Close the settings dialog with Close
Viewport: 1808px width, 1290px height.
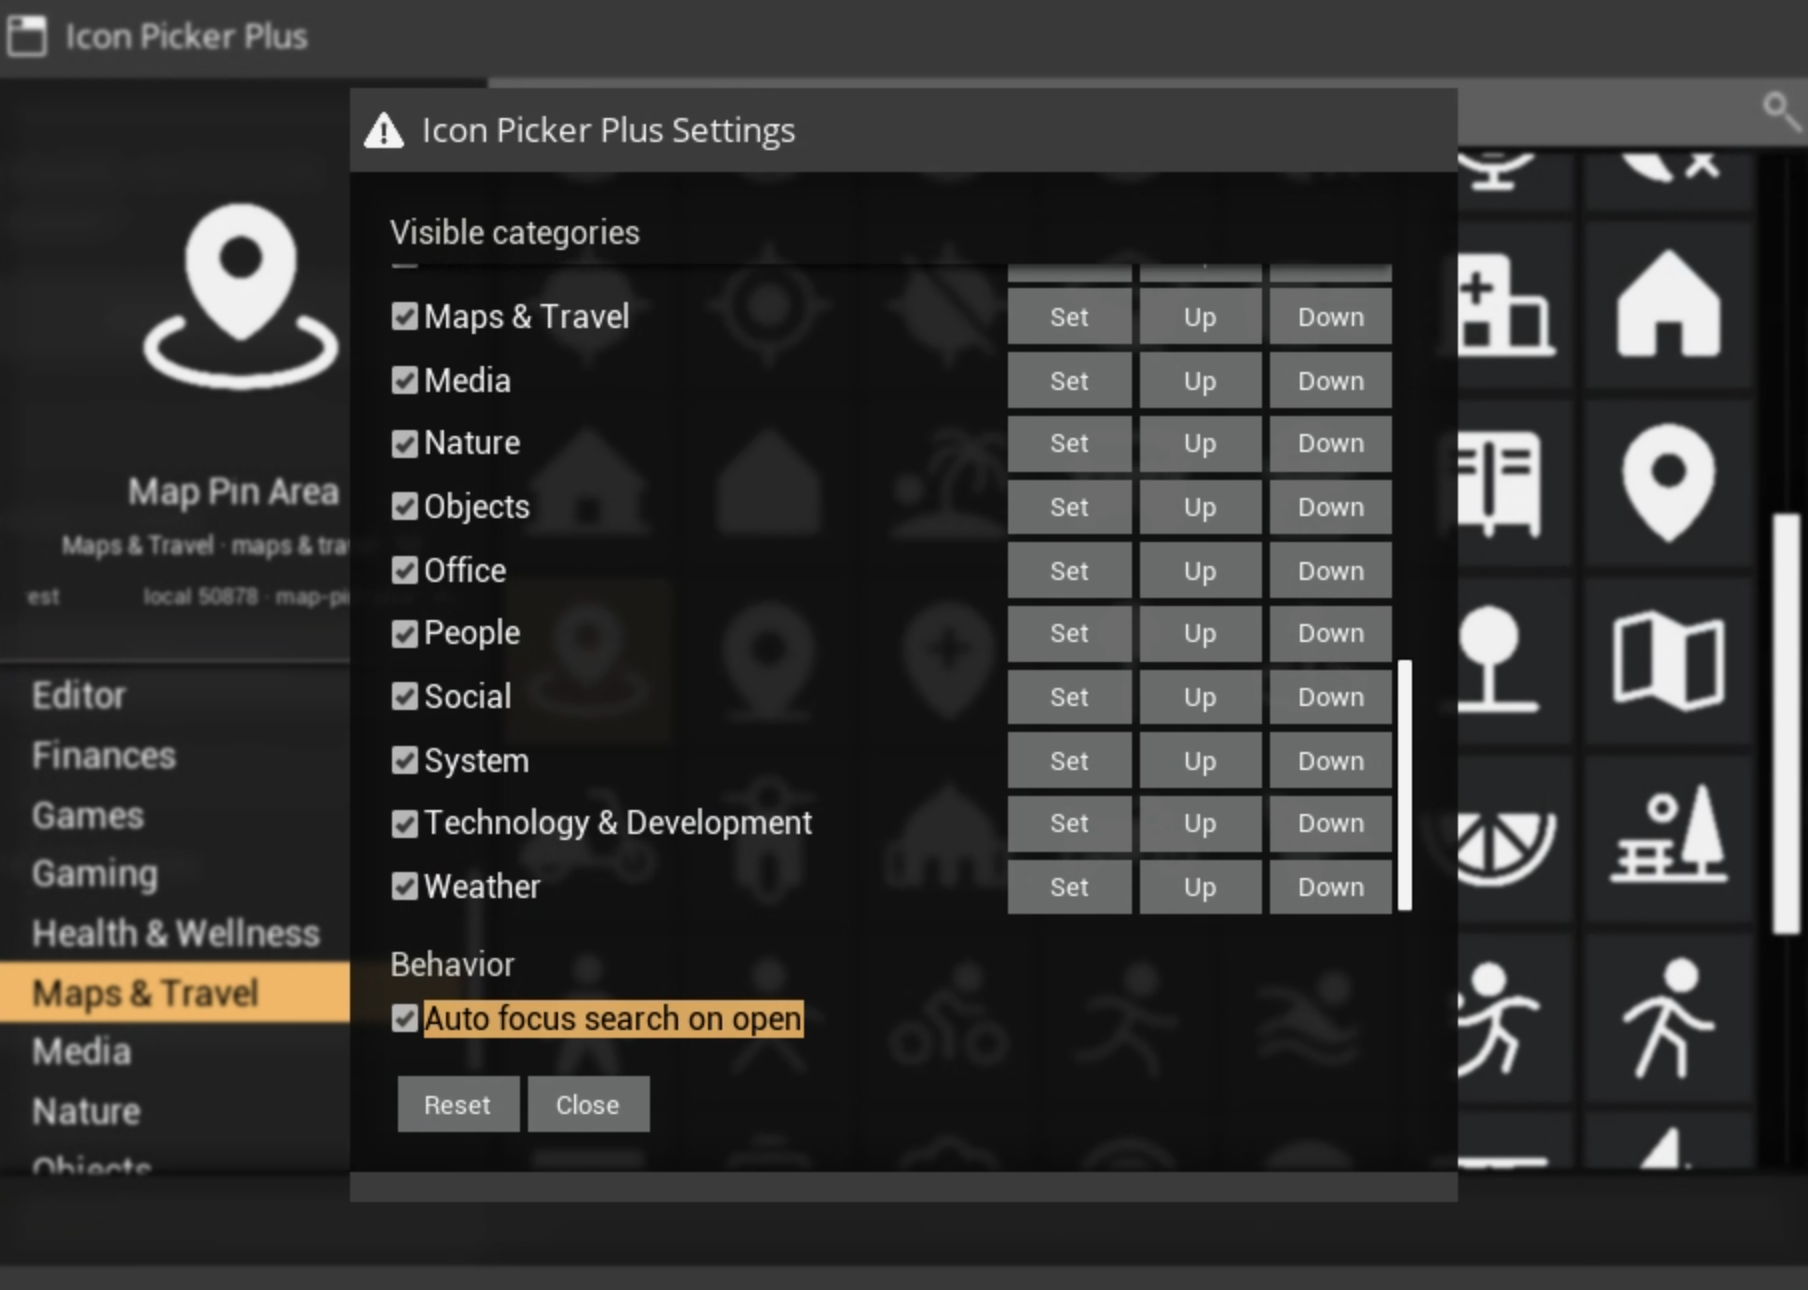tap(588, 1104)
